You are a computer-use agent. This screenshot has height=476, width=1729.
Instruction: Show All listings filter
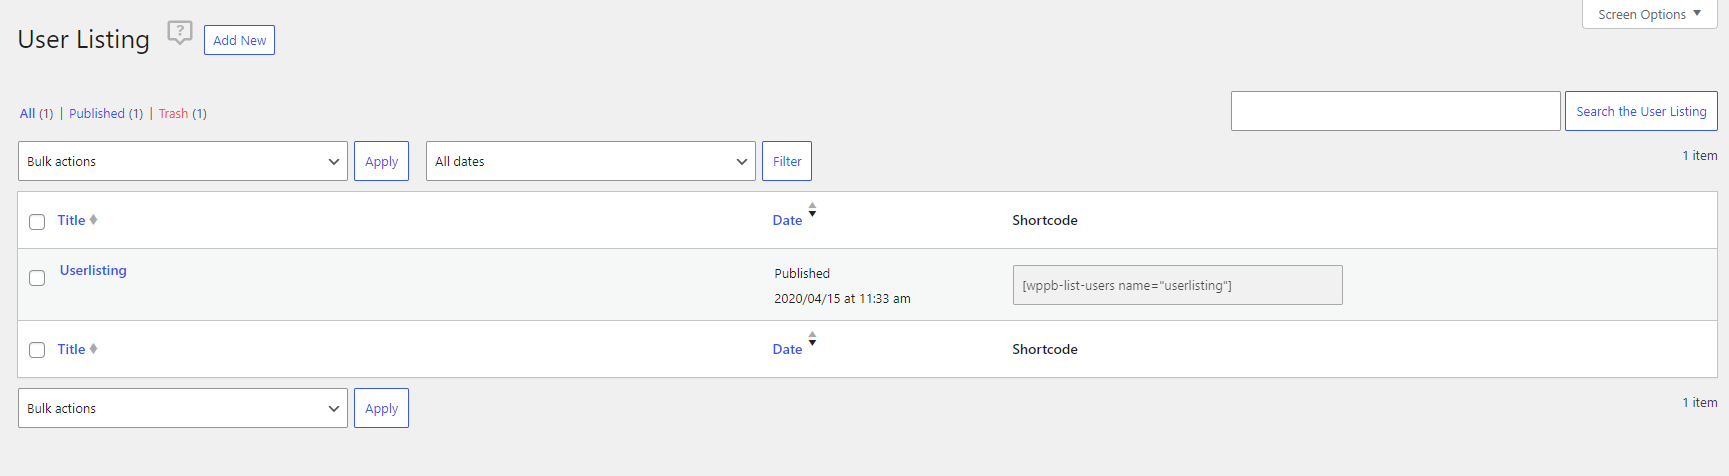(27, 113)
